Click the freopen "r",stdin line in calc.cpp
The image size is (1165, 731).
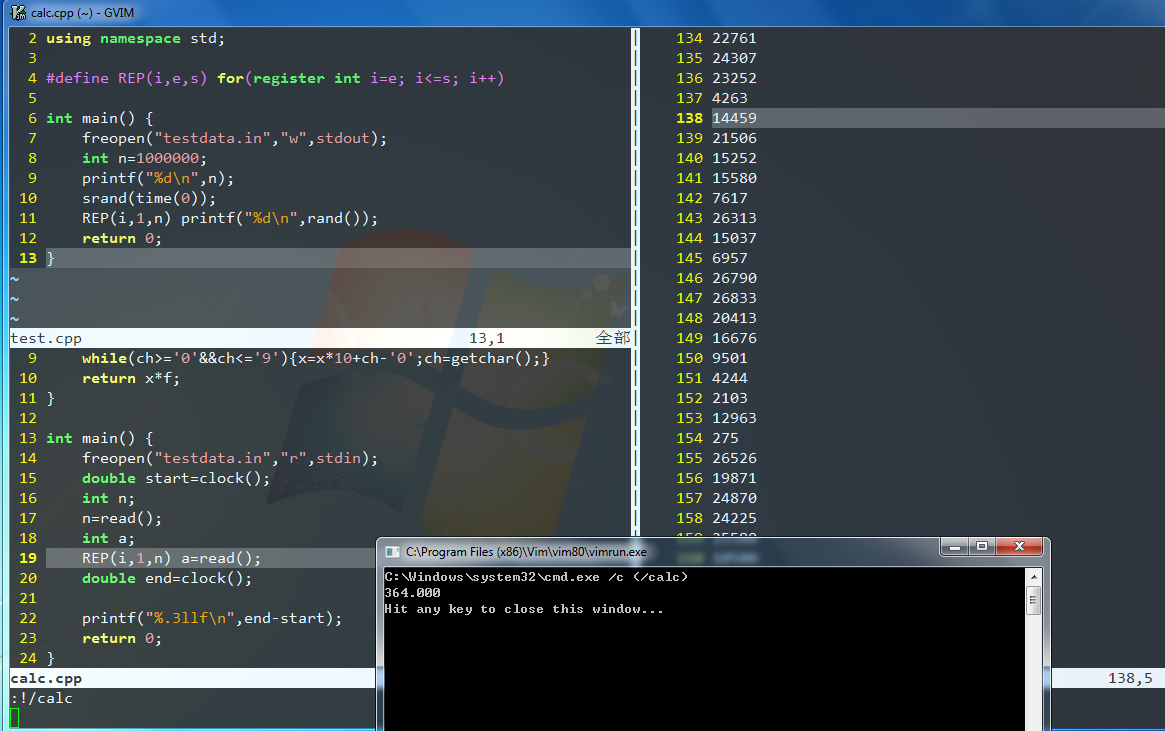pos(230,459)
